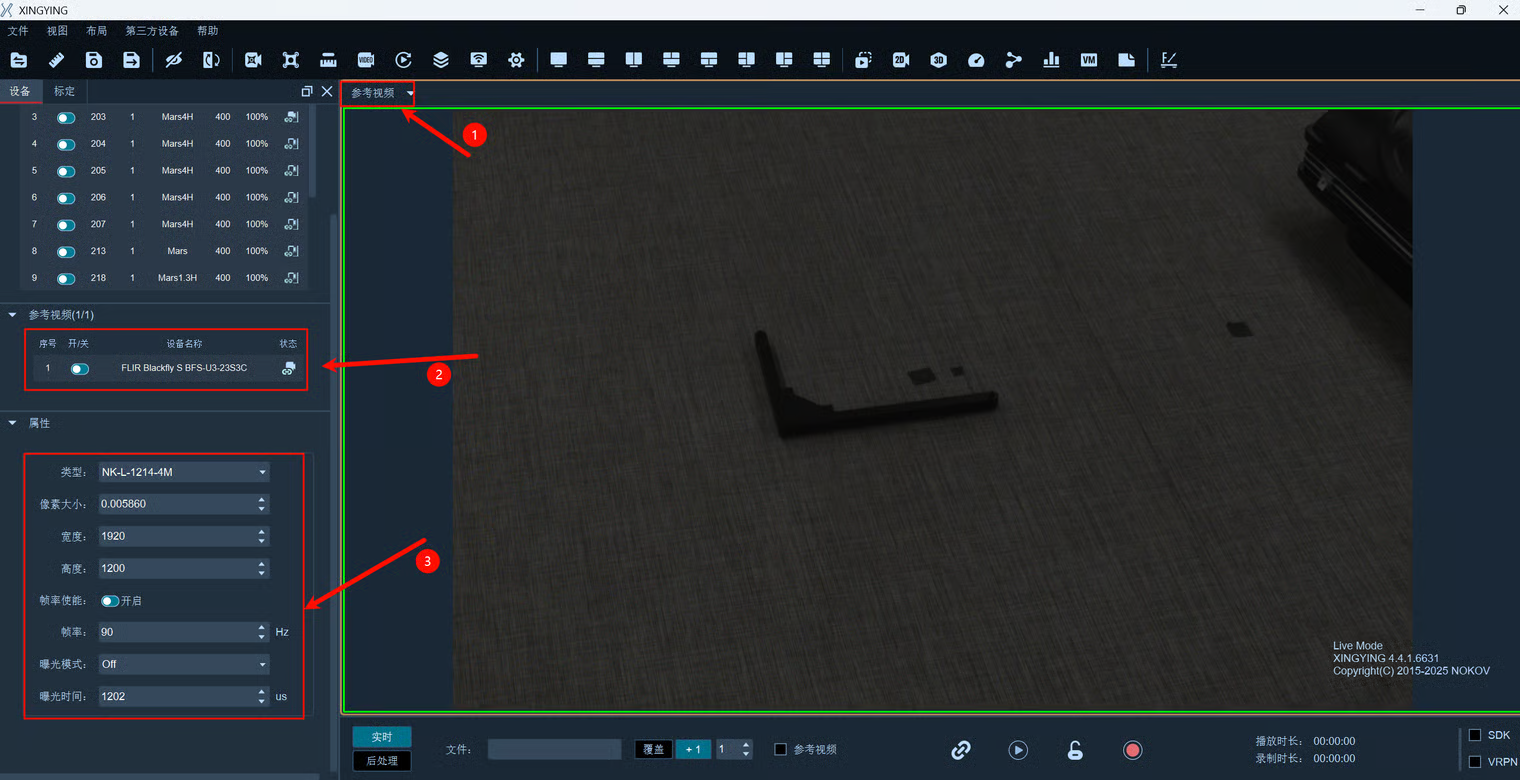Select the single-view monitor layout icon
Screen dimensions: 1520x780
(x=559, y=60)
